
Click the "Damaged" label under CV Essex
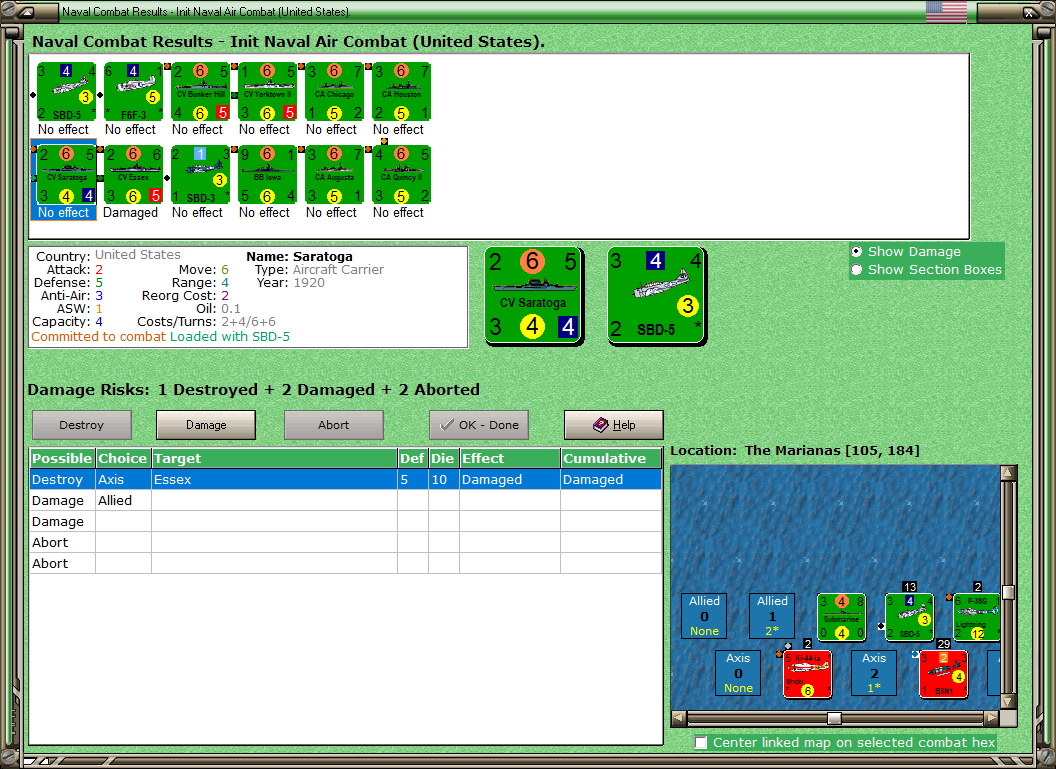click(131, 212)
